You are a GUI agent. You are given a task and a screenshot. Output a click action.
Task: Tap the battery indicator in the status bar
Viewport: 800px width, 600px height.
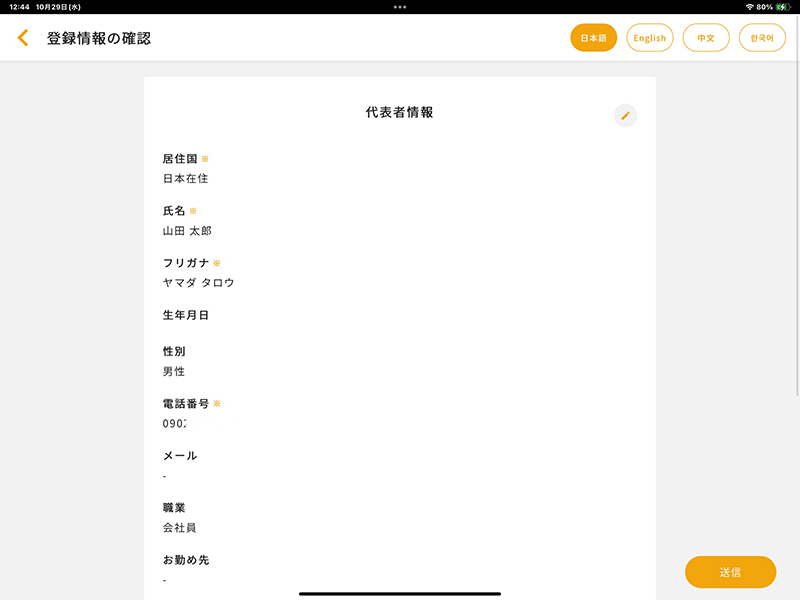click(x=785, y=8)
